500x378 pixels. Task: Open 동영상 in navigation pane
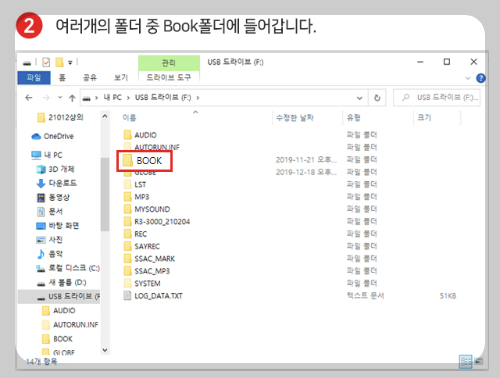click(53, 197)
